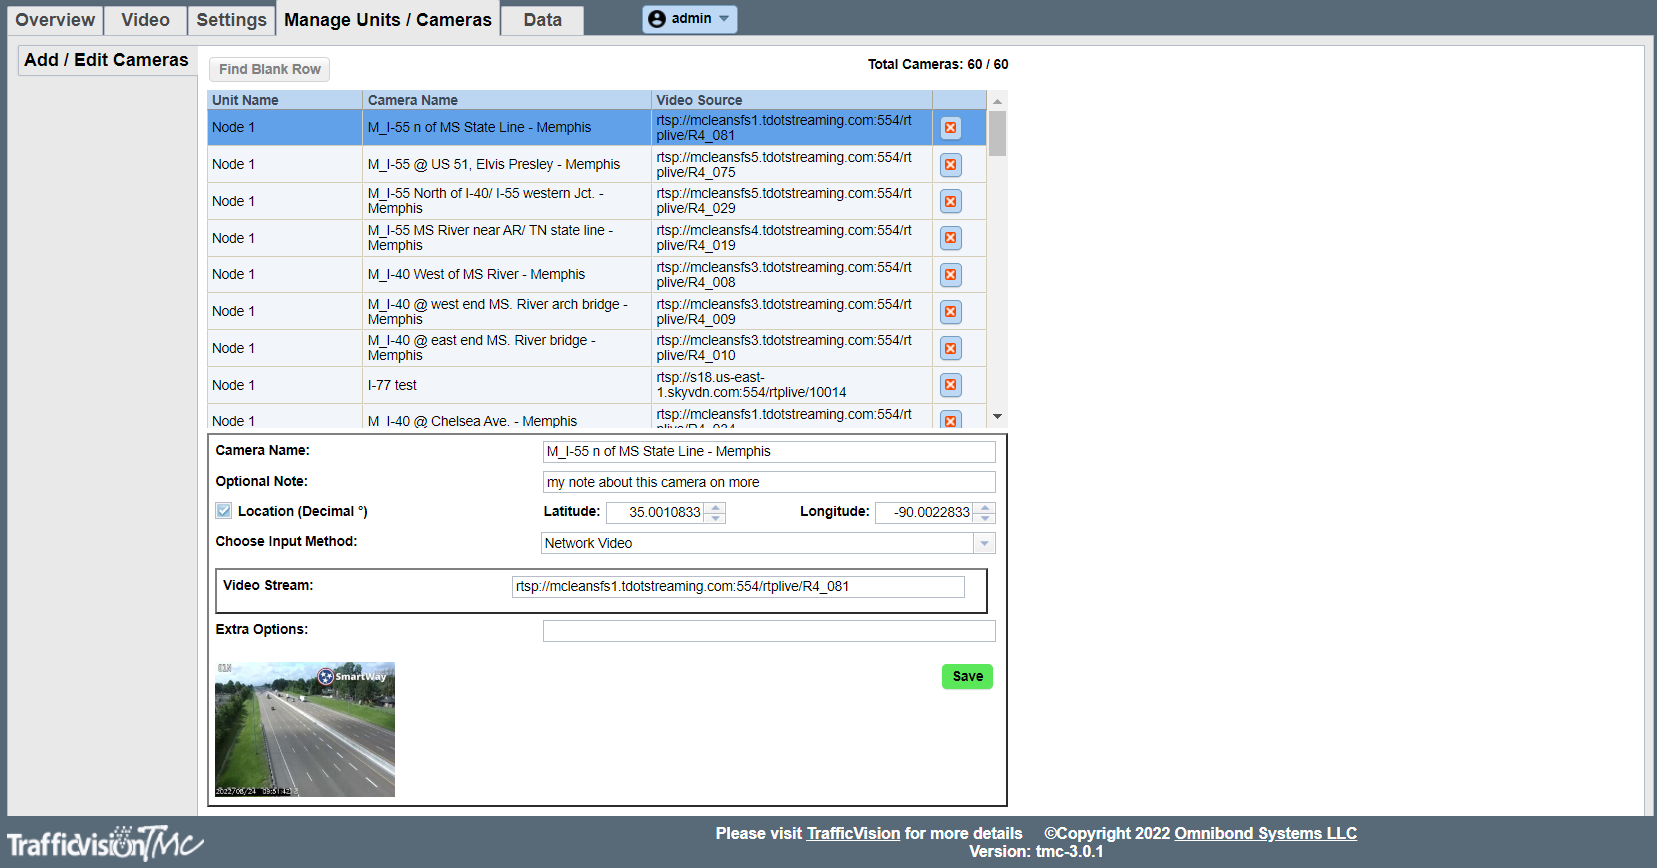1657x868 pixels.
Task: Open the Choose Input Method dropdown
Action: (984, 543)
